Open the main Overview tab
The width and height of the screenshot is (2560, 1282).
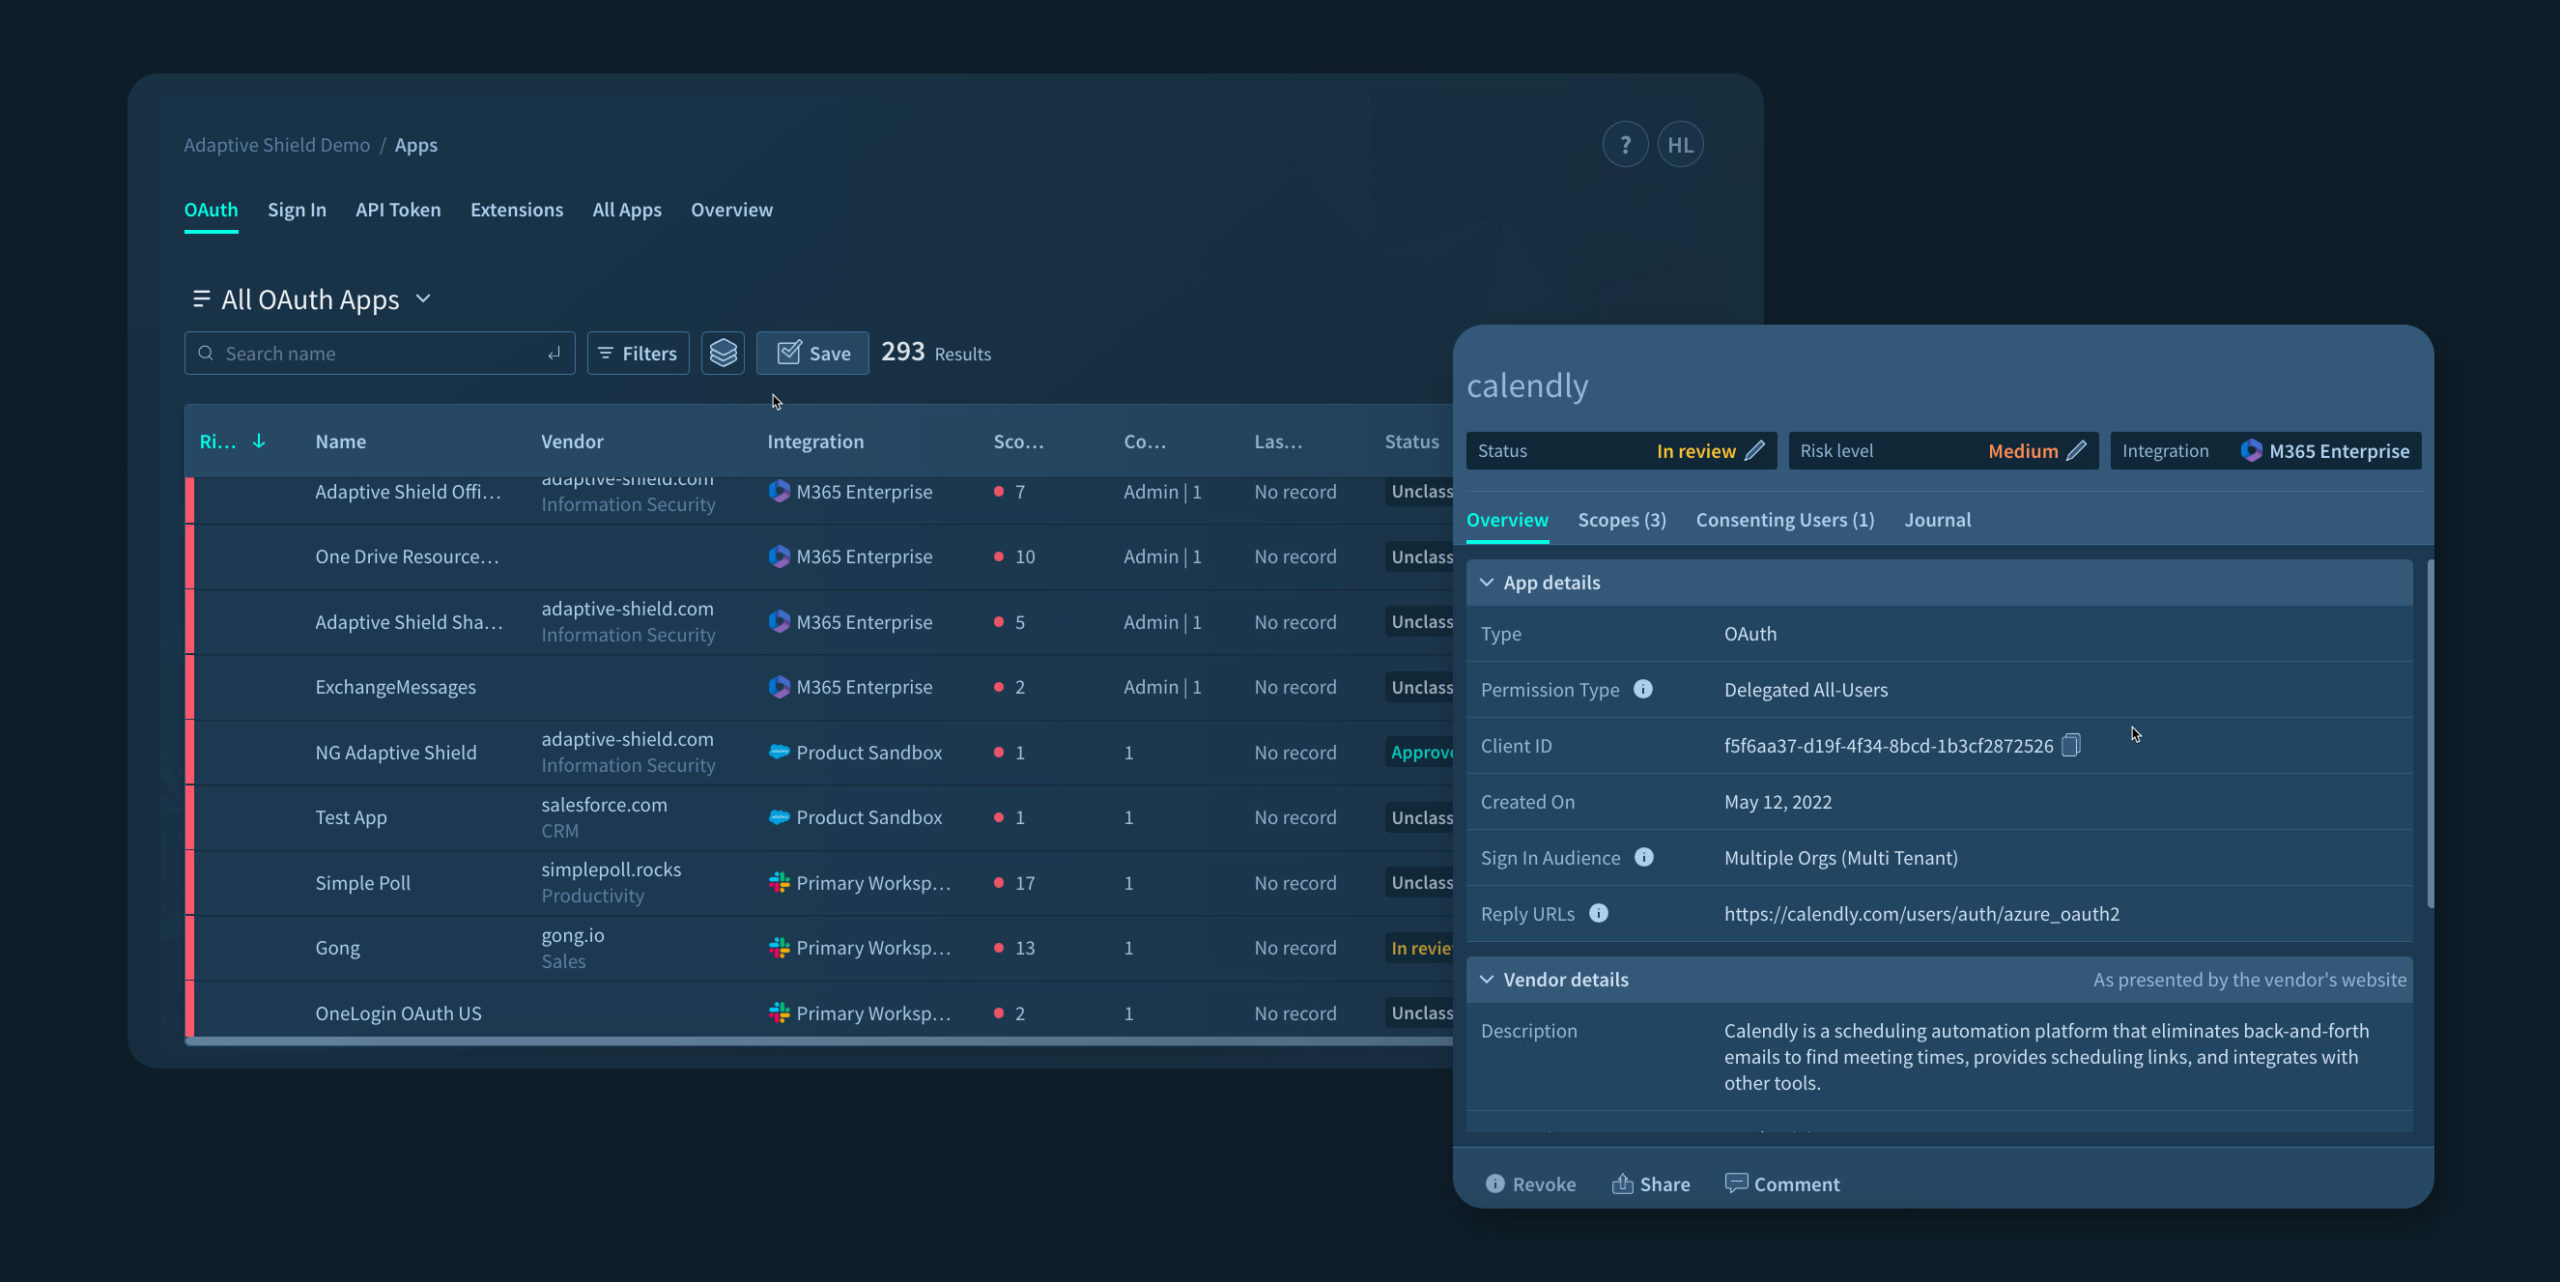[x=732, y=210]
